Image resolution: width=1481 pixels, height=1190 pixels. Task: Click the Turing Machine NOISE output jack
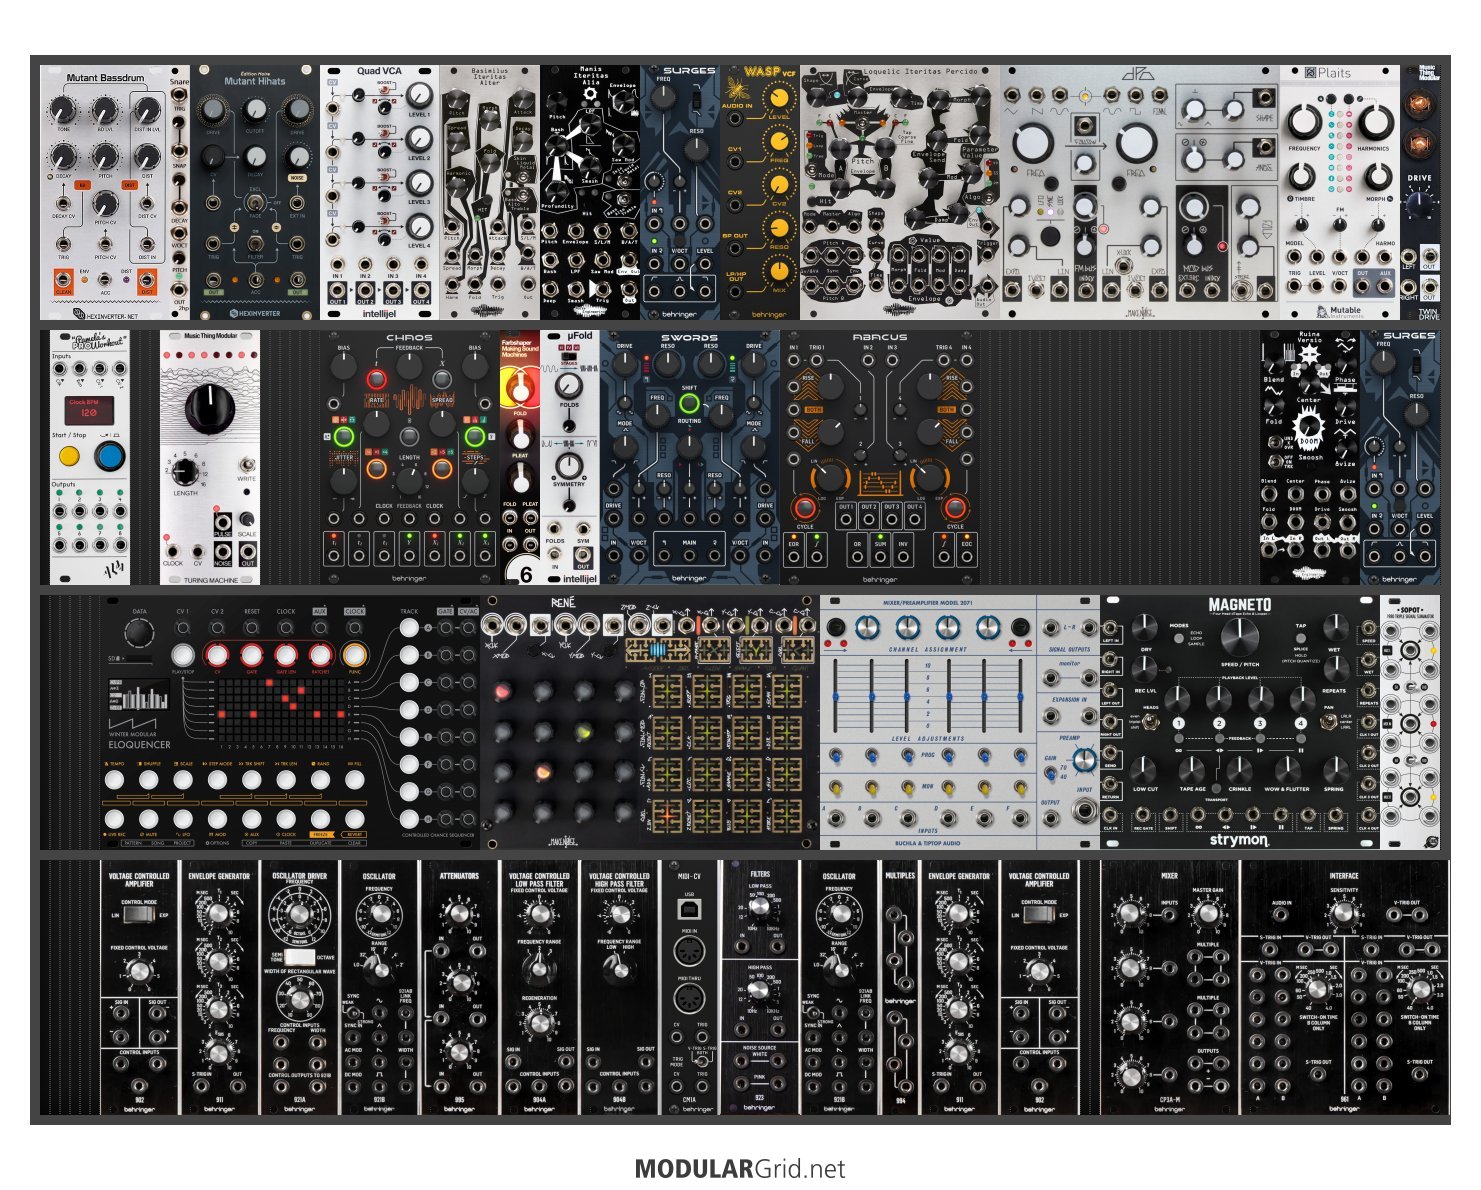223,551
